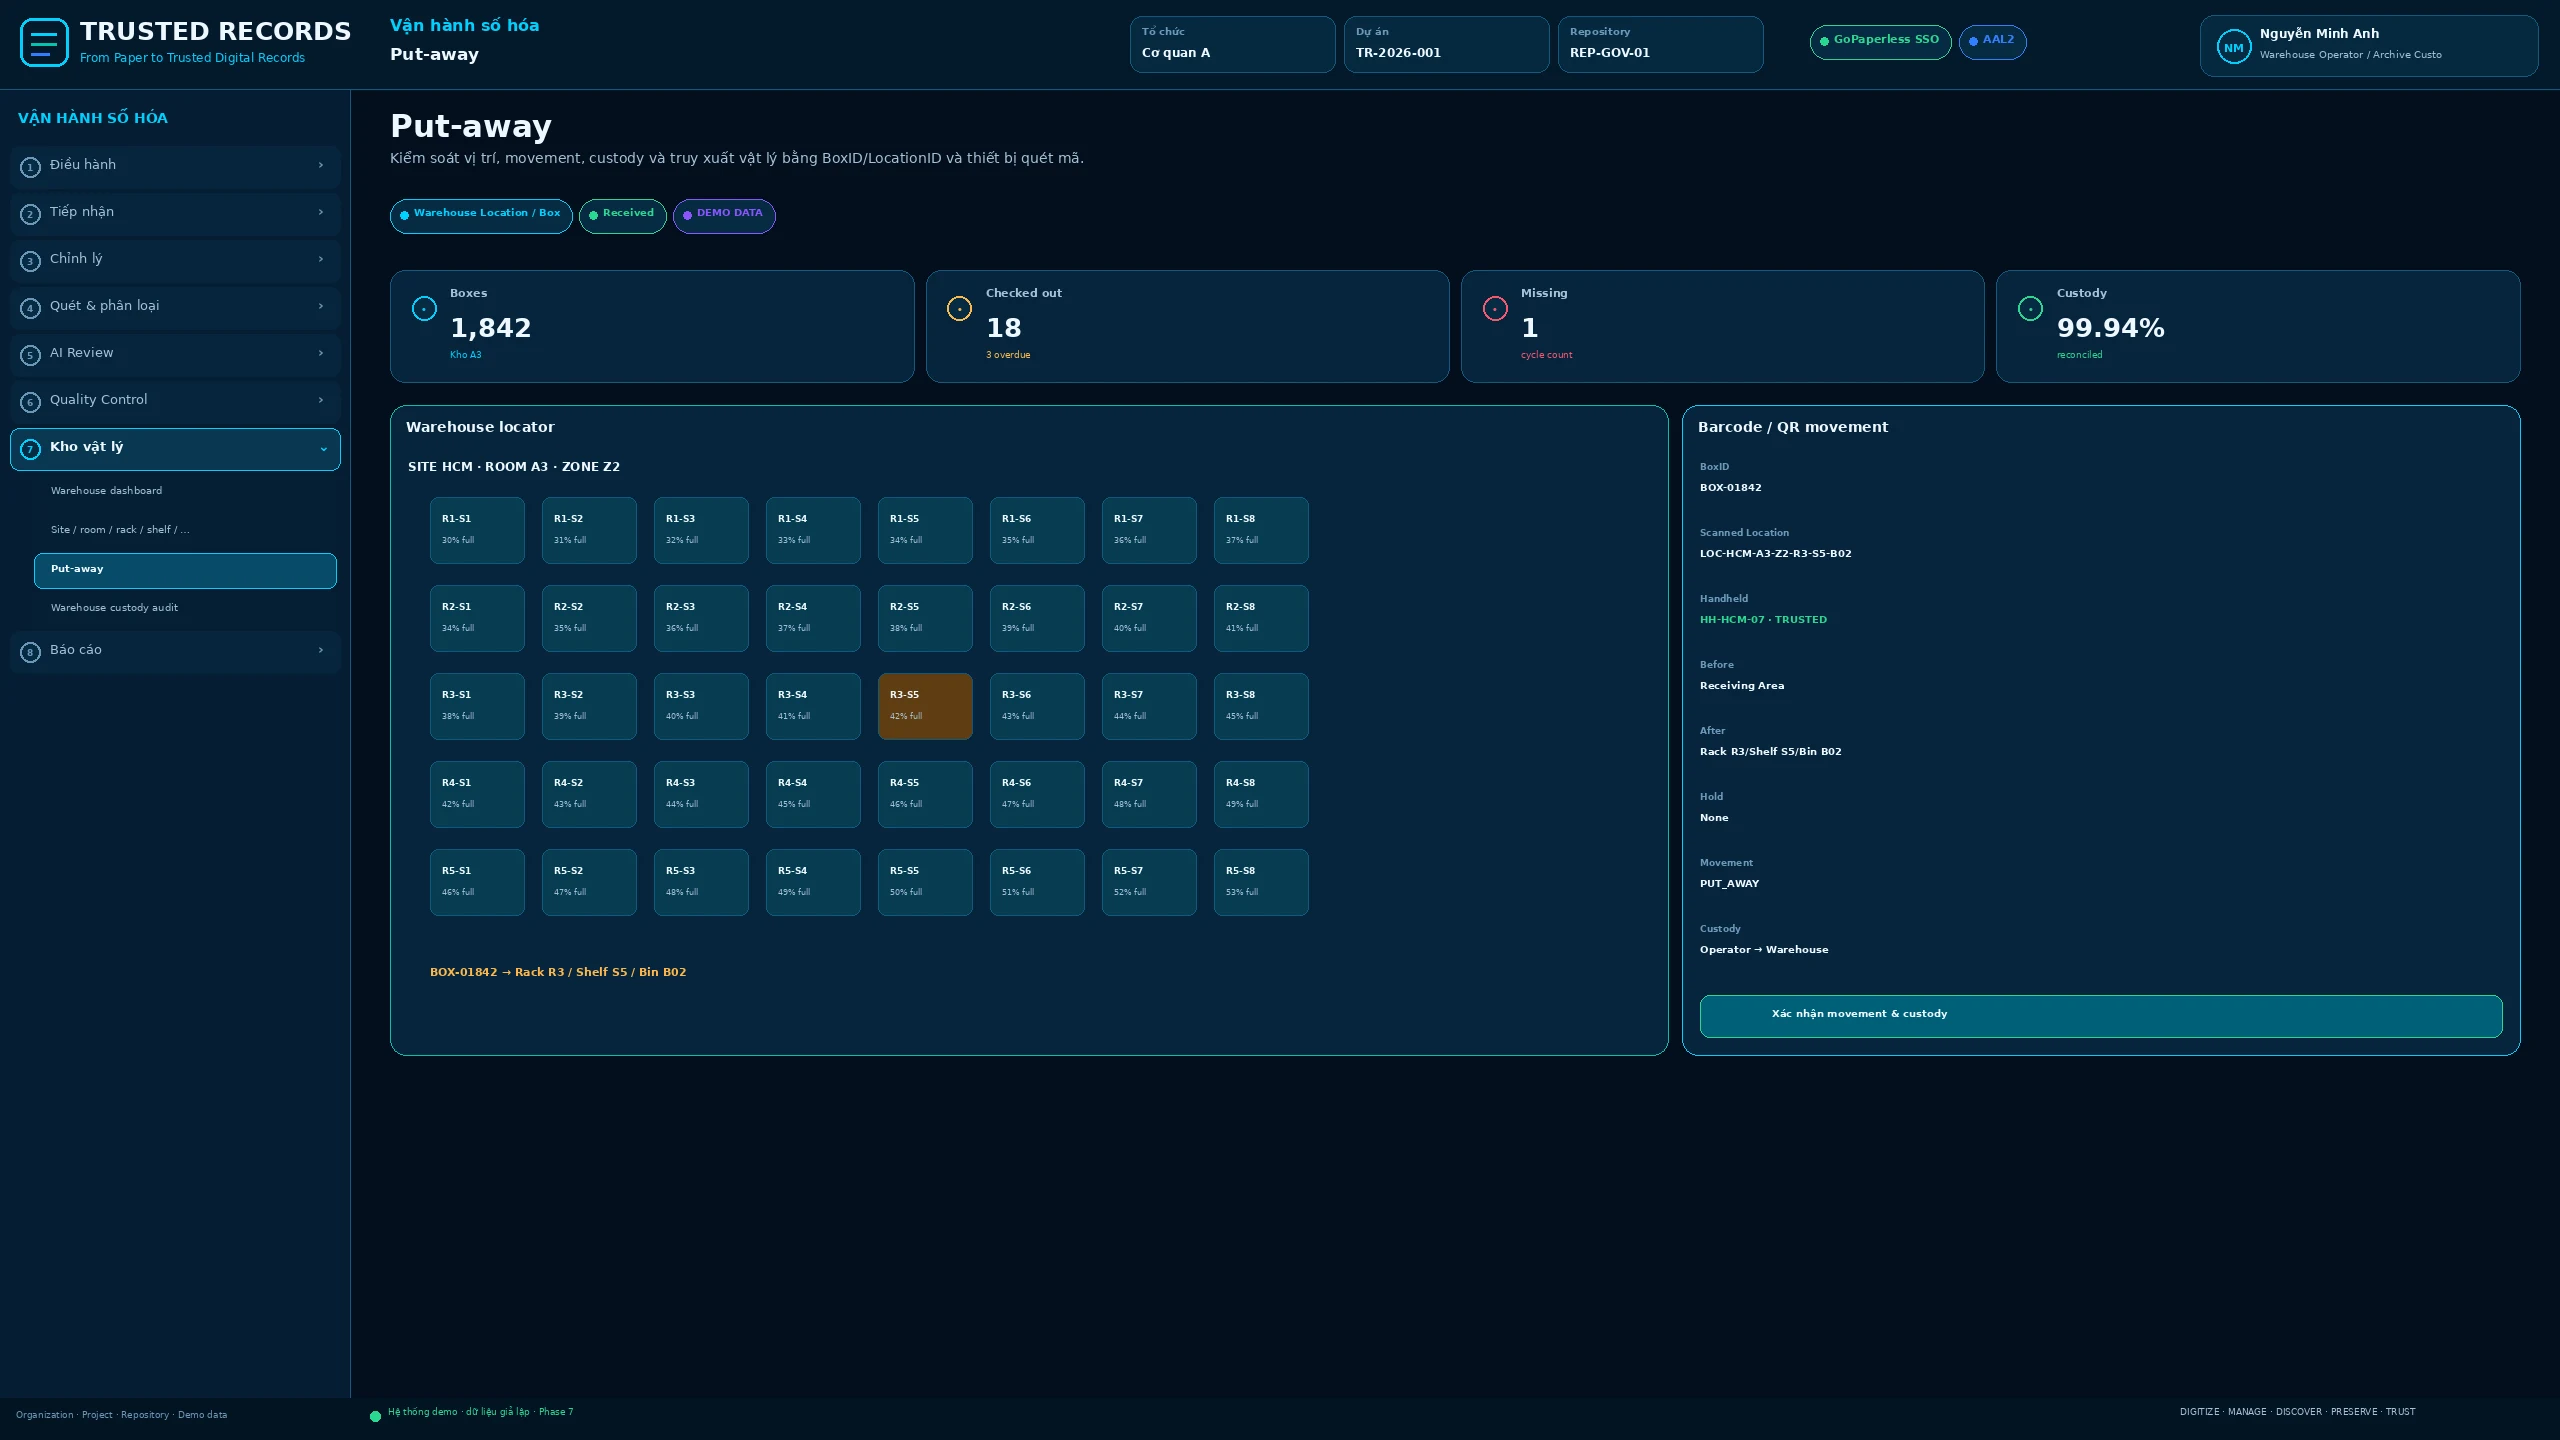Expand the Báo cáo section chevron

(321, 650)
